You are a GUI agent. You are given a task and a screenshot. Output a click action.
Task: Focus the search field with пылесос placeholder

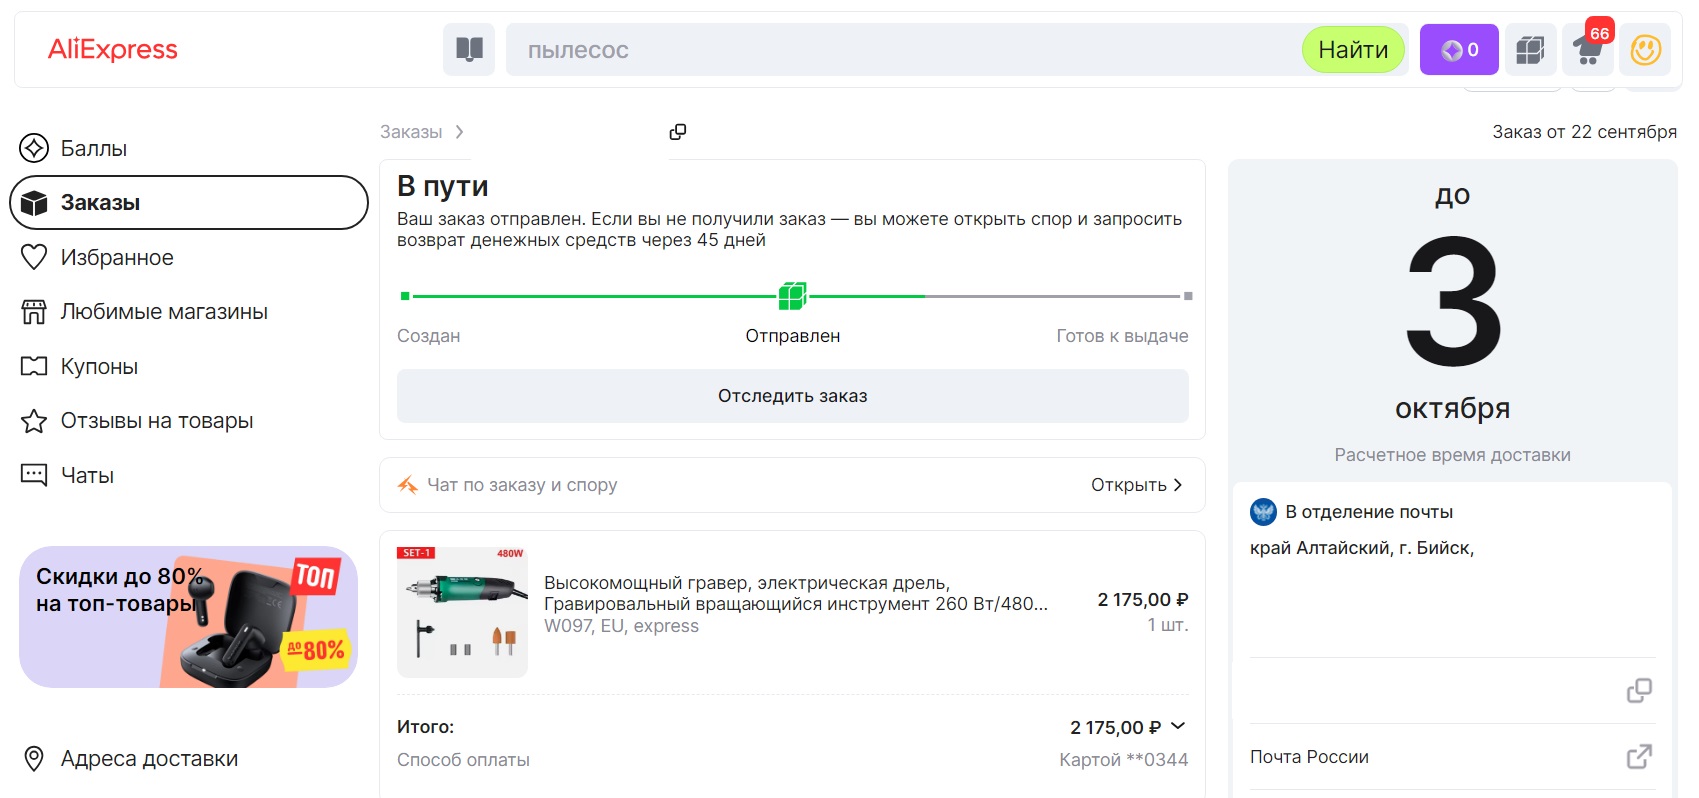point(903,50)
